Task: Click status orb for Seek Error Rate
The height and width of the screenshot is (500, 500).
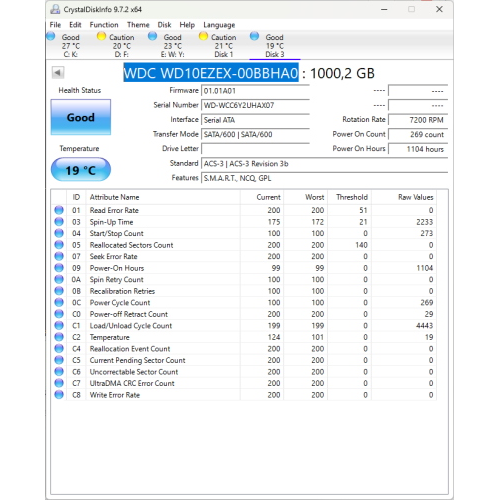Action: pyautogui.click(x=59, y=256)
